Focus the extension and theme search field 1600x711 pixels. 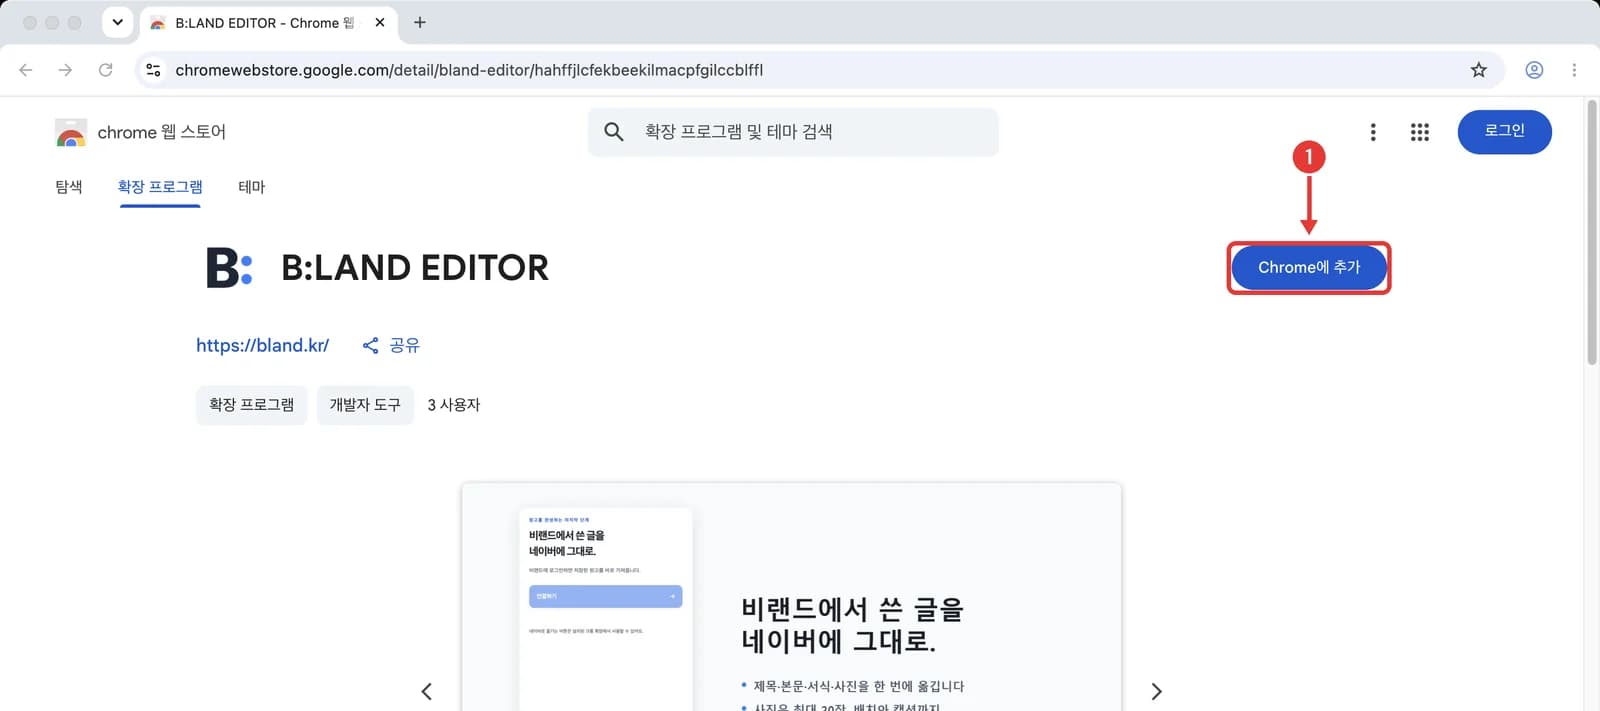click(793, 132)
